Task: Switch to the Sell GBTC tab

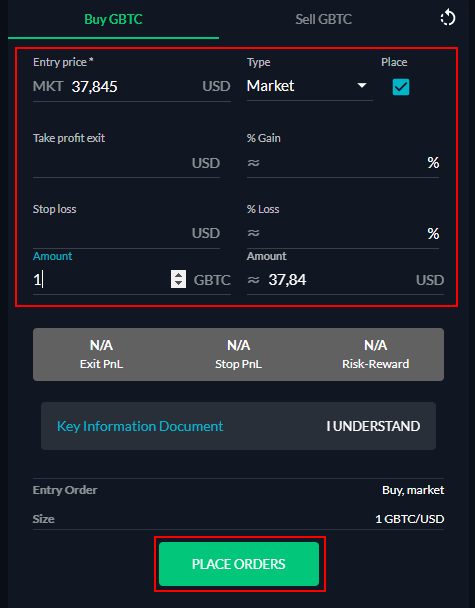Action: pos(323,19)
